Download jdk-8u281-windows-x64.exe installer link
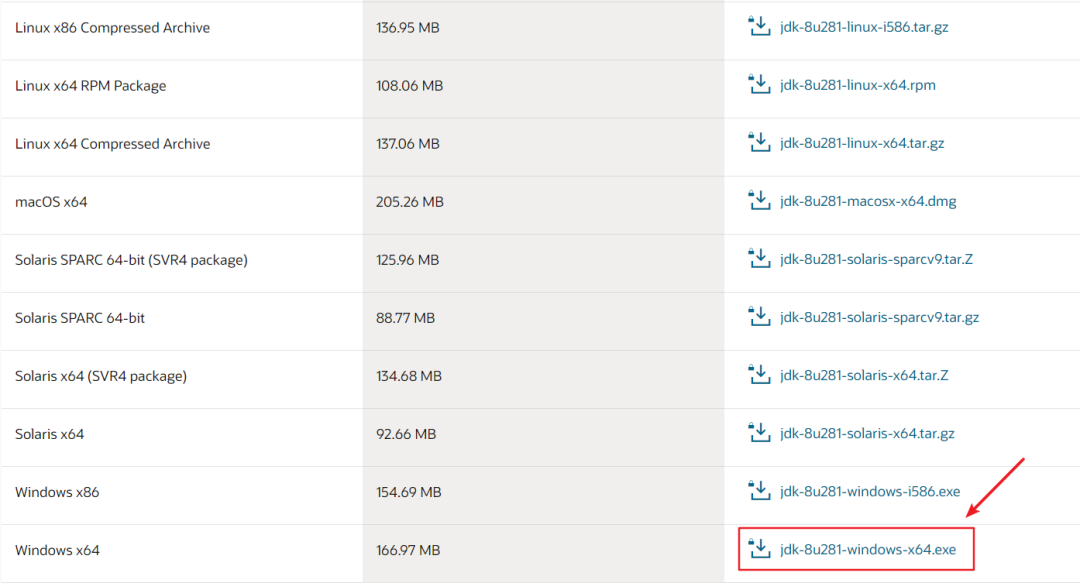The width and height of the screenshot is (1080, 583). [x=868, y=549]
